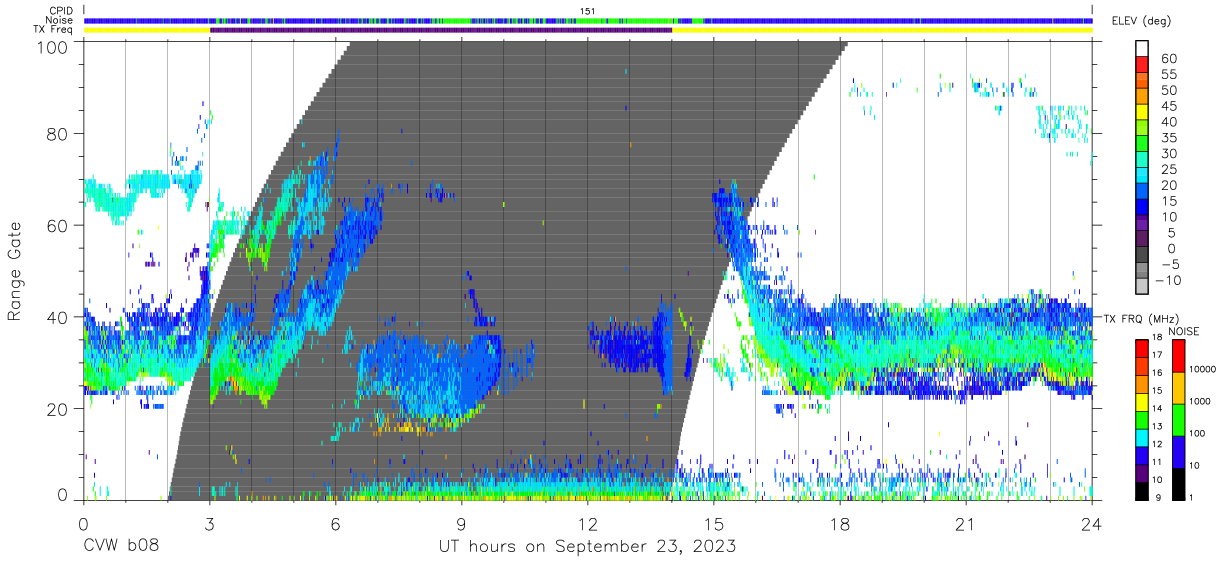Click the black segment of the TX FRQ colorbar

click(x=1142, y=491)
